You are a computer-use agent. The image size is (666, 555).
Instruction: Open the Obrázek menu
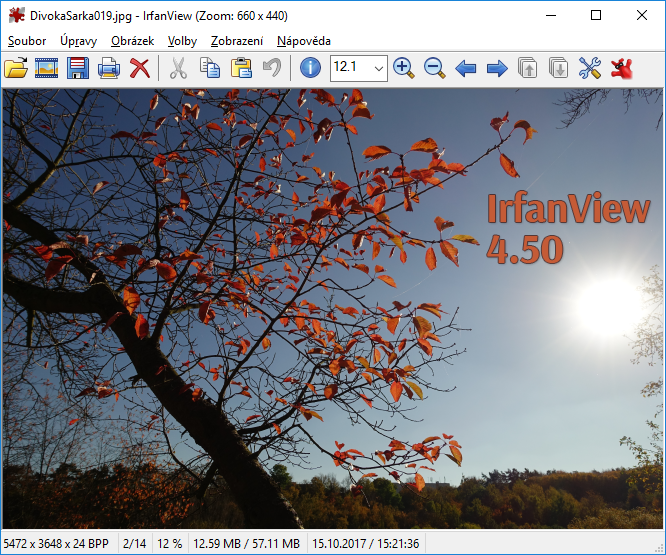tap(133, 41)
